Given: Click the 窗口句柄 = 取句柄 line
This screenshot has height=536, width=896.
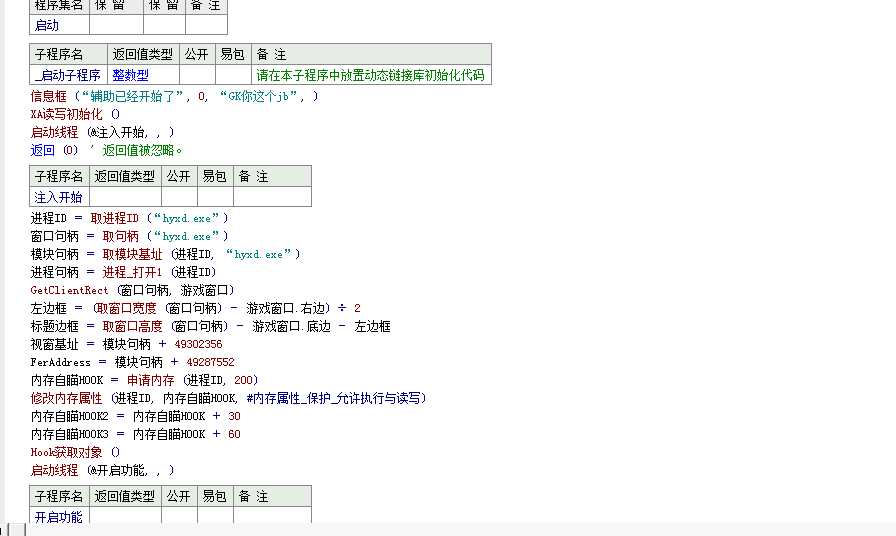Looking at the screenshot, I should (x=129, y=236).
